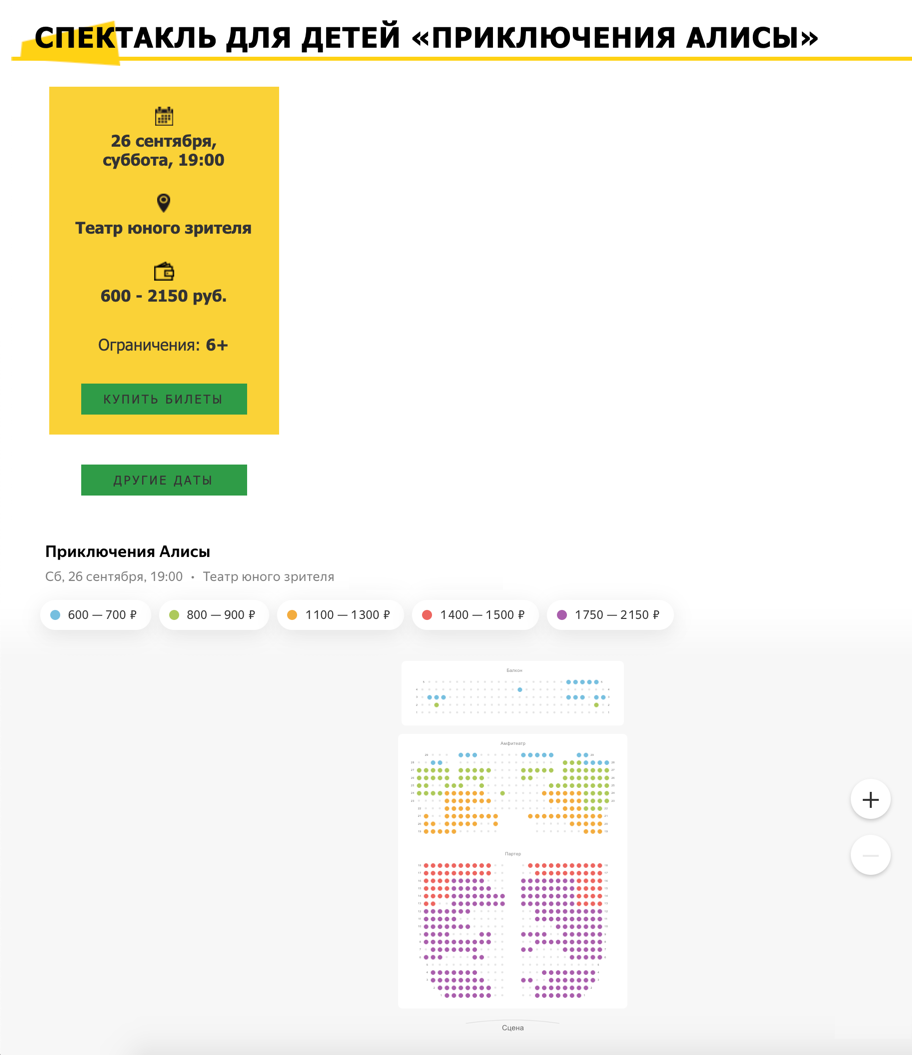This screenshot has width=912, height=1055.
Task: Click the «Партер» section label
Action: 513,854
